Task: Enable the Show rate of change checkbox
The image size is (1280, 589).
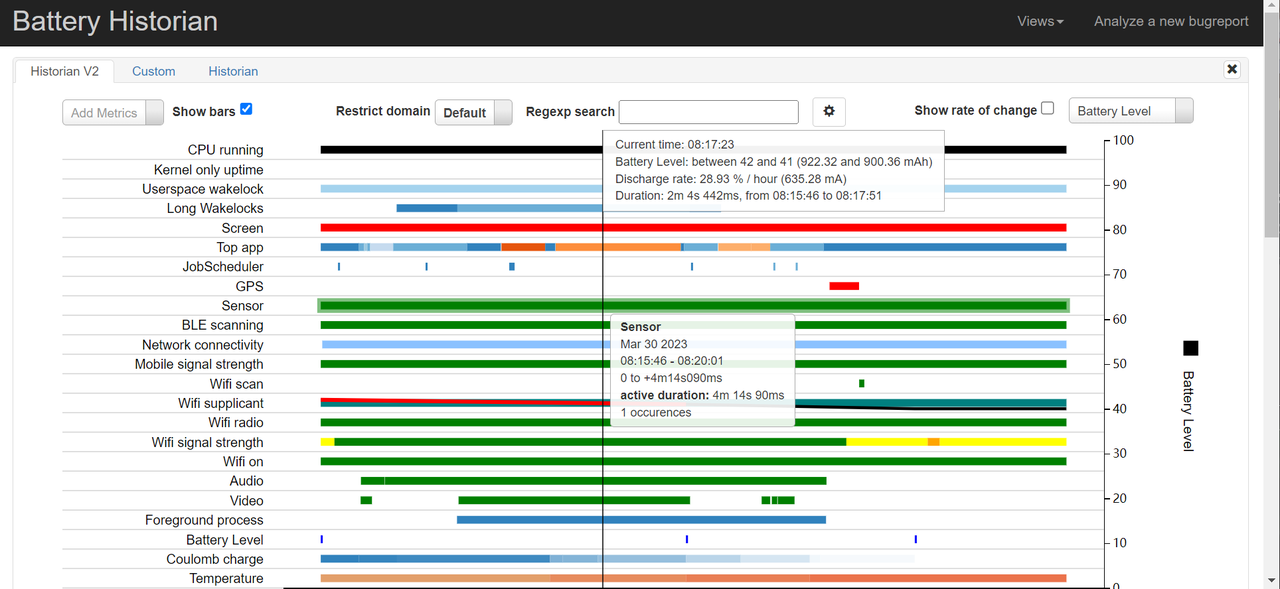Action: click(1048, 108)
